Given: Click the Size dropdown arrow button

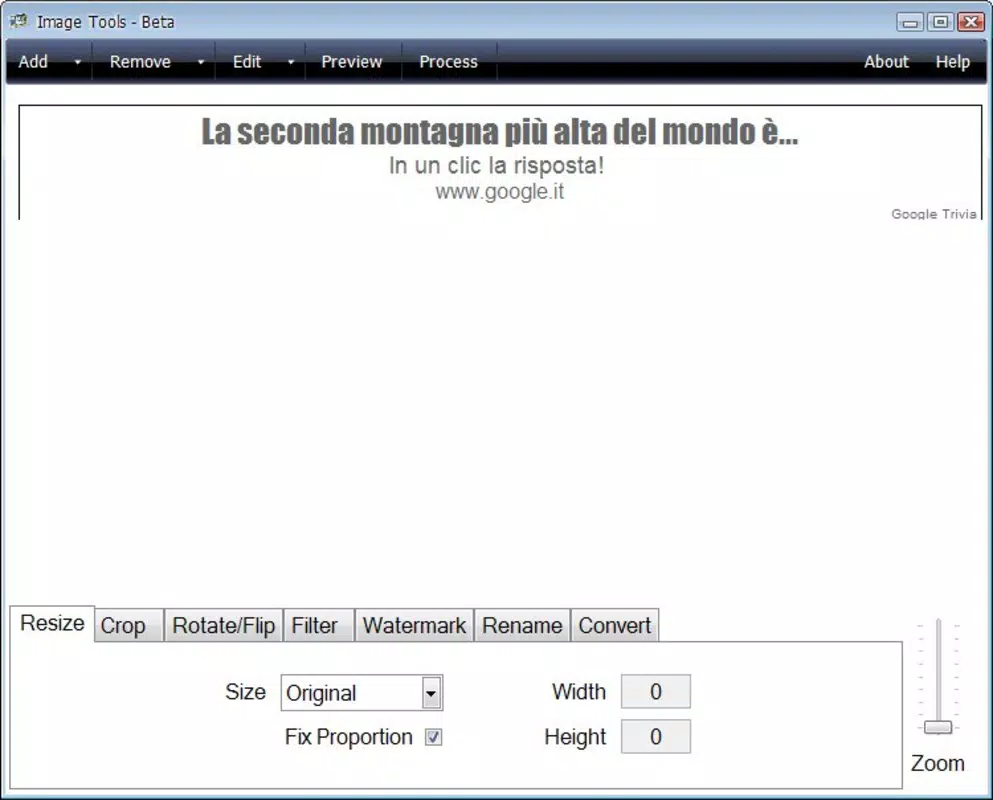Looking at the screenshot, I should tap(431, 693).
